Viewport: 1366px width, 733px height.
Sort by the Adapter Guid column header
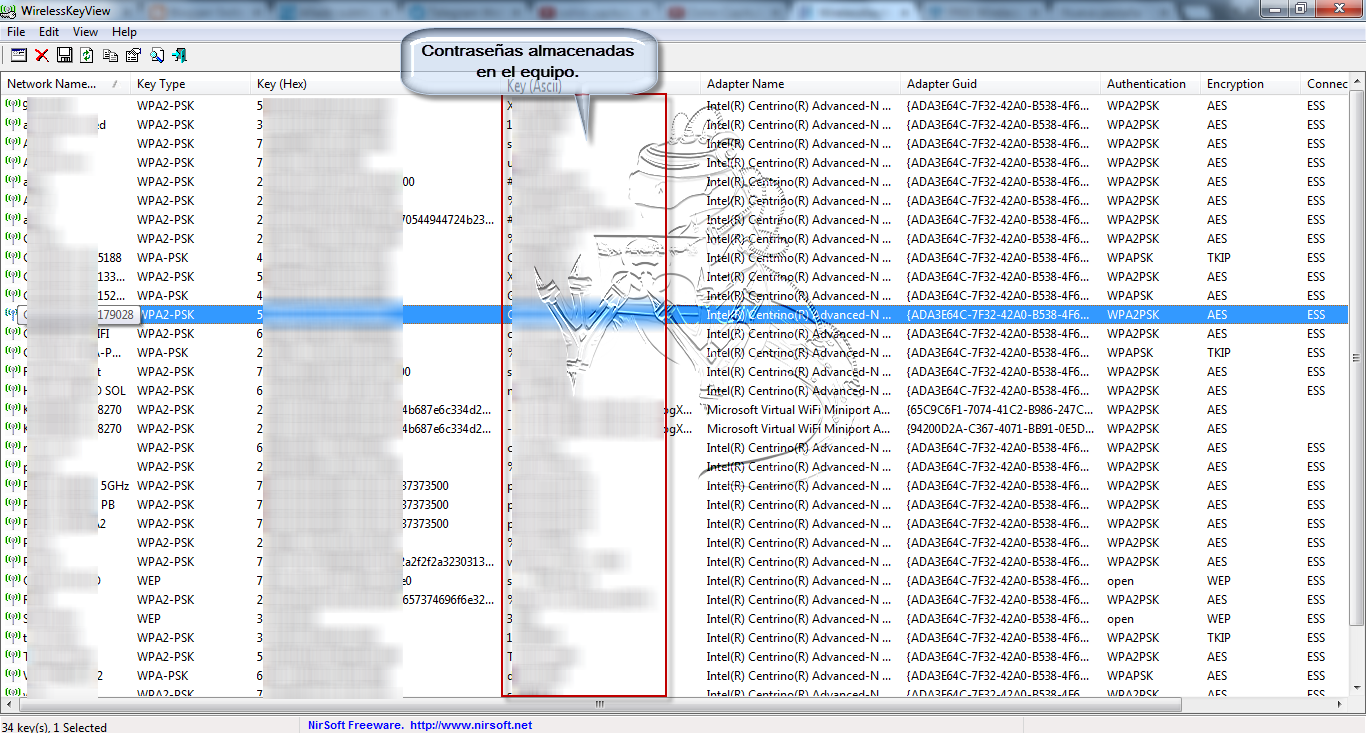[1001, 84]
